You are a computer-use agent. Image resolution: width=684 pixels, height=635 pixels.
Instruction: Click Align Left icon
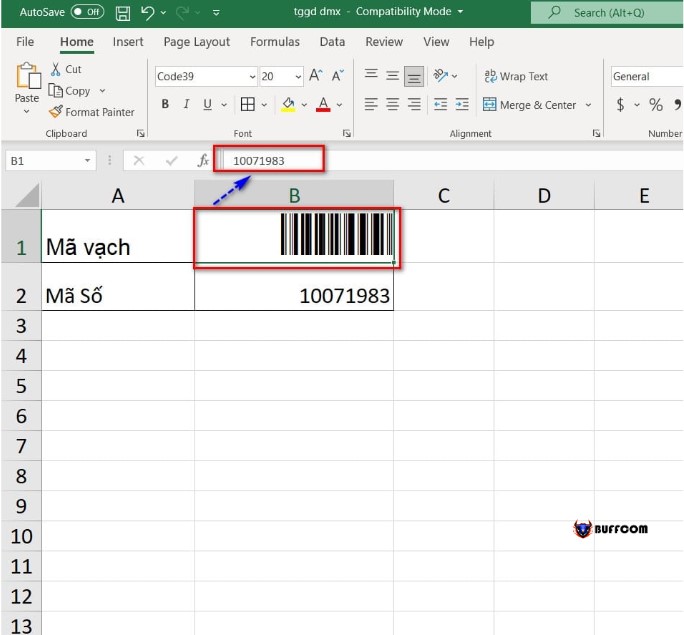point(371,104)
